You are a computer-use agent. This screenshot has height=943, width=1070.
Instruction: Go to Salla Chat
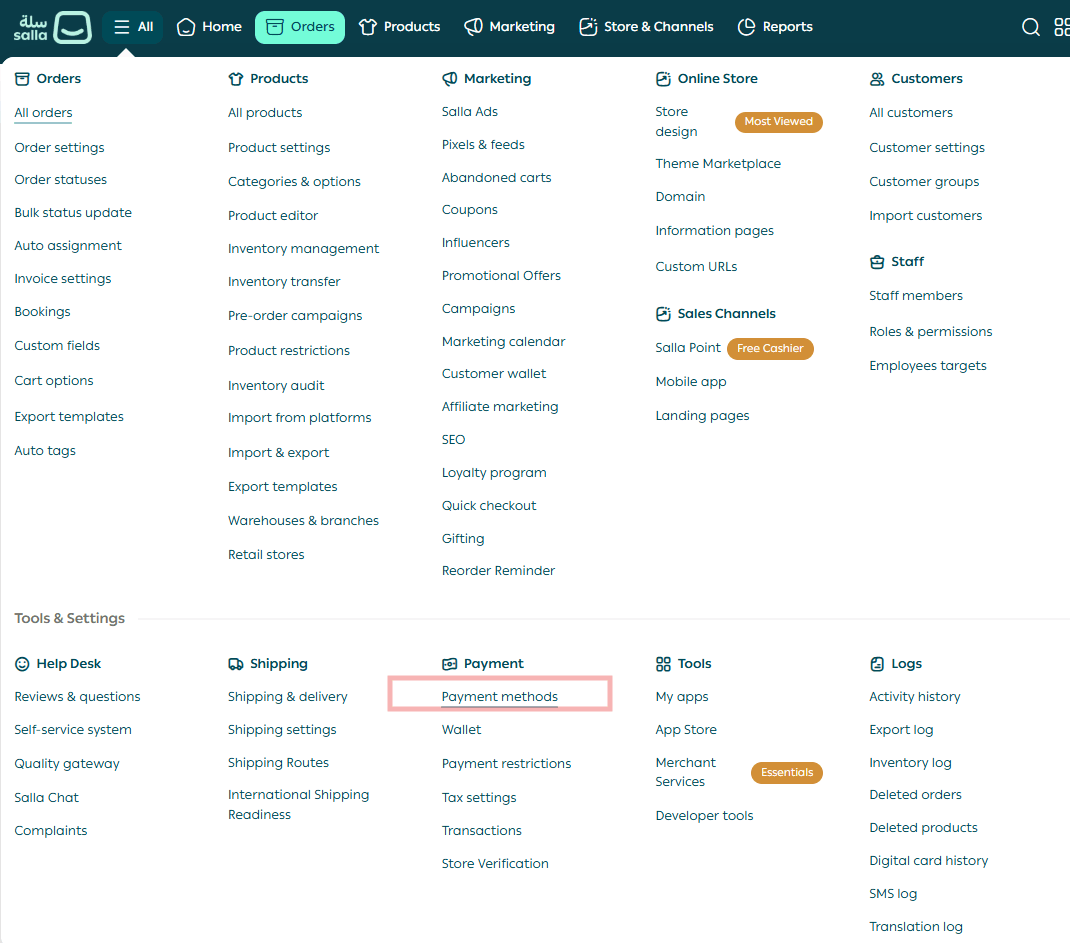[46, 798]
